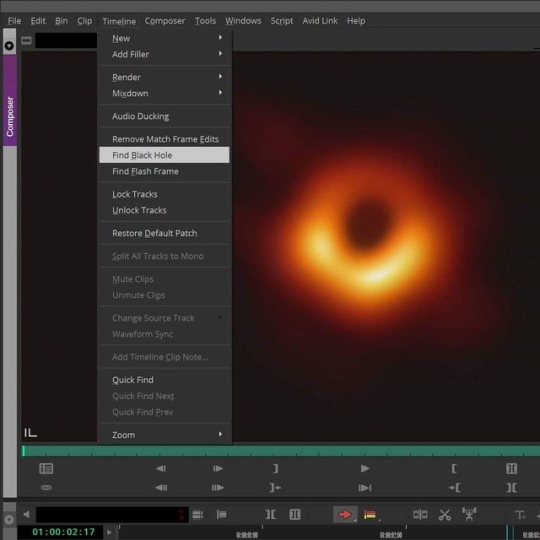
Task: Close the open Timeline menu
Action: tap(119, 21)
